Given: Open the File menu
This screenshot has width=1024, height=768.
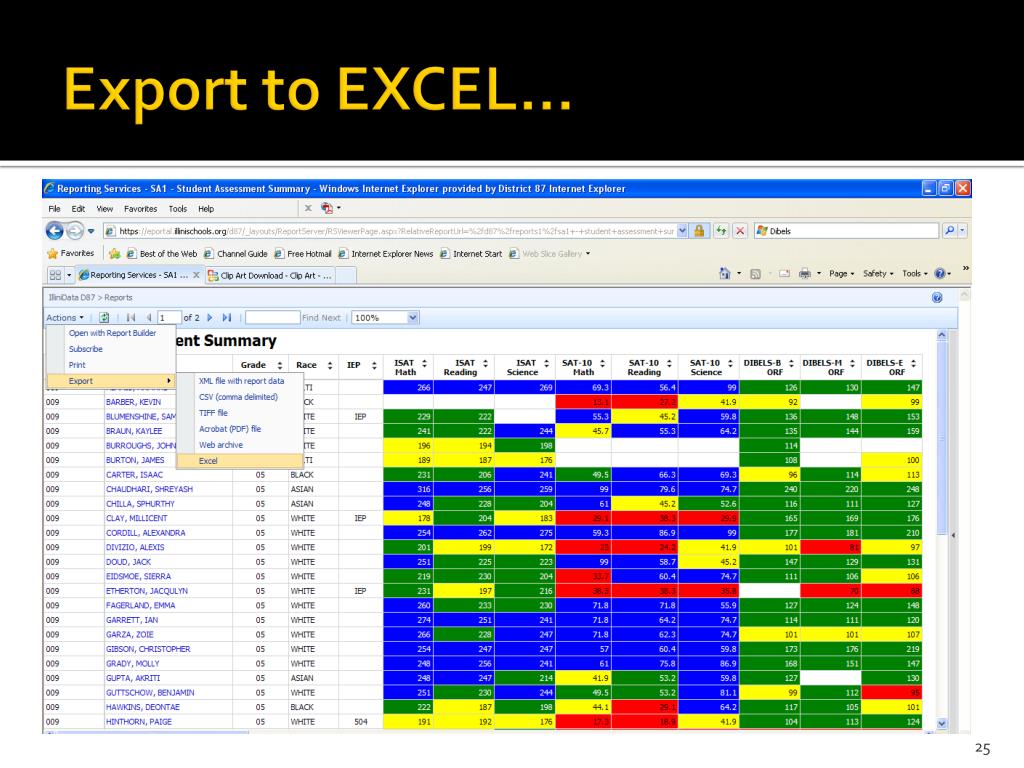Looking at the screenshot, I should [x=54, y=209].
